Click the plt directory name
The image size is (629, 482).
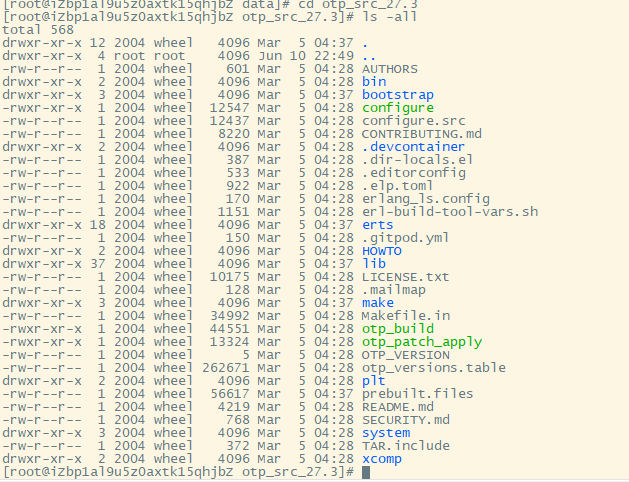[x=373, y=381]
